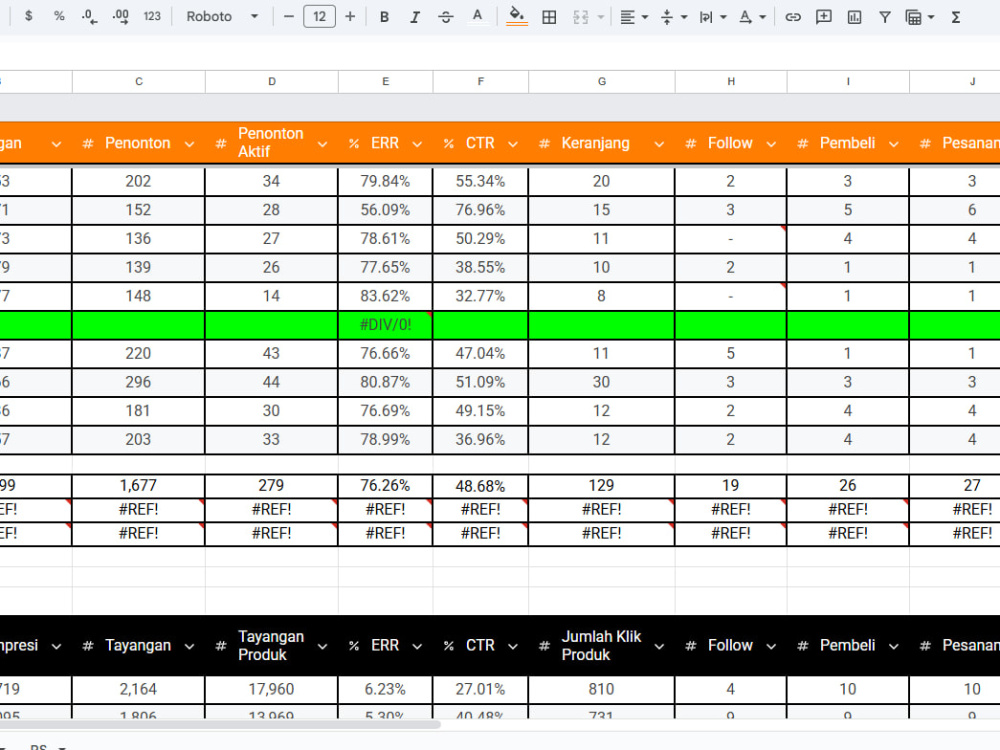Open orange ERR column dropdown

[417, 144]
